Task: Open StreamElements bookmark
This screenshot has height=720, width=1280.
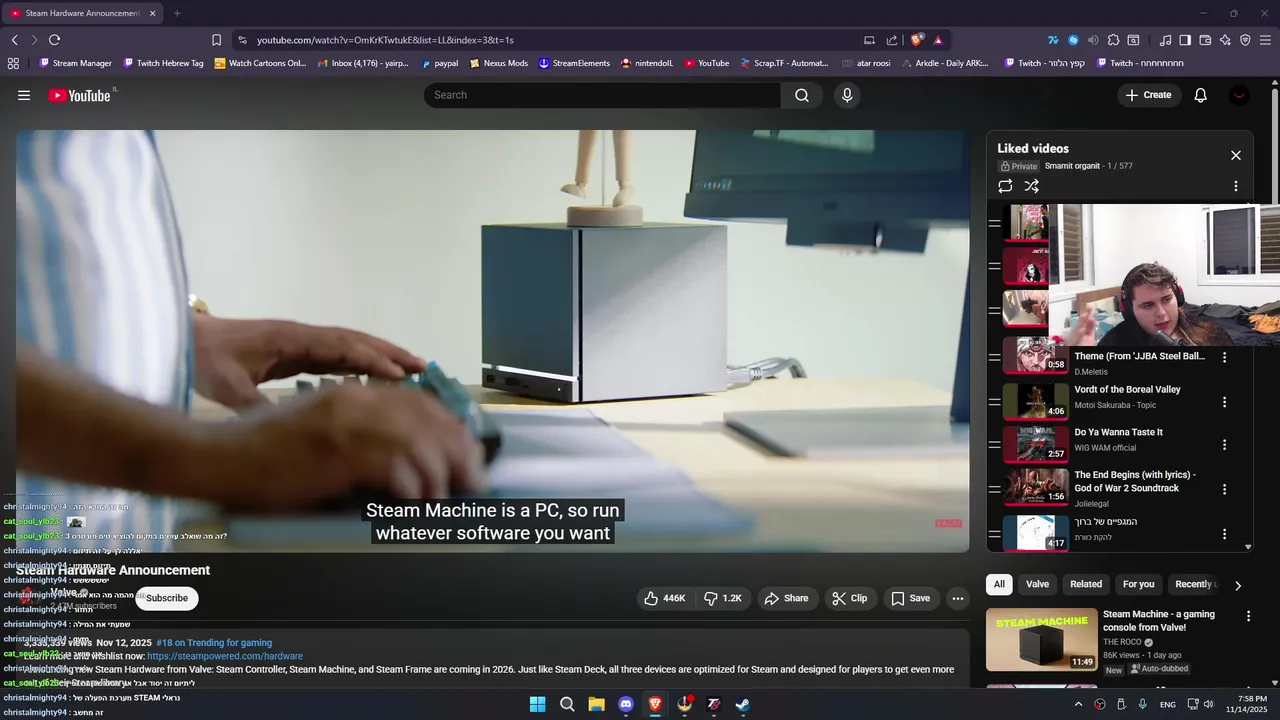Action: click(574, 63)
